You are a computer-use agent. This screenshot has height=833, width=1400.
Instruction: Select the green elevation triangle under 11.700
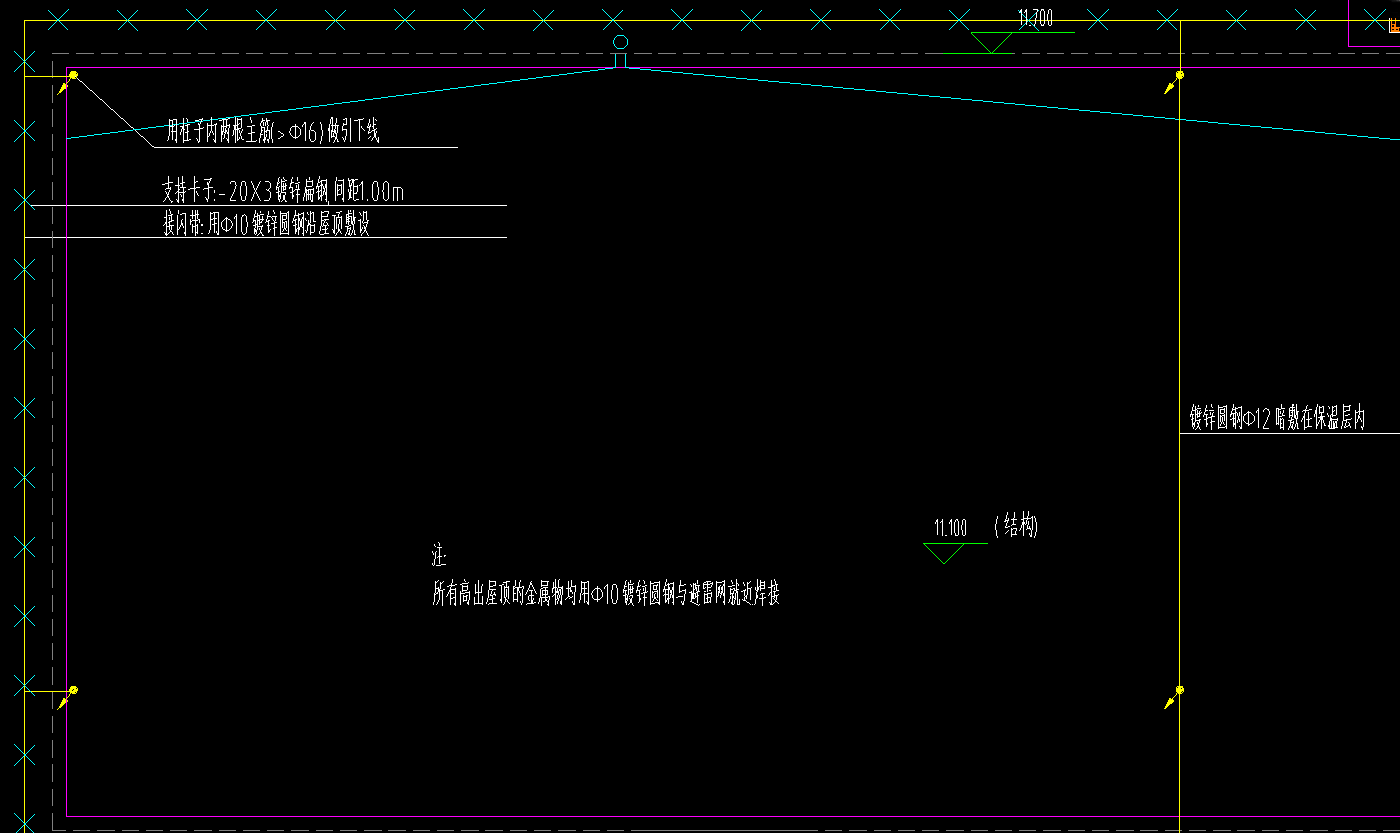(x=992, y=42)
